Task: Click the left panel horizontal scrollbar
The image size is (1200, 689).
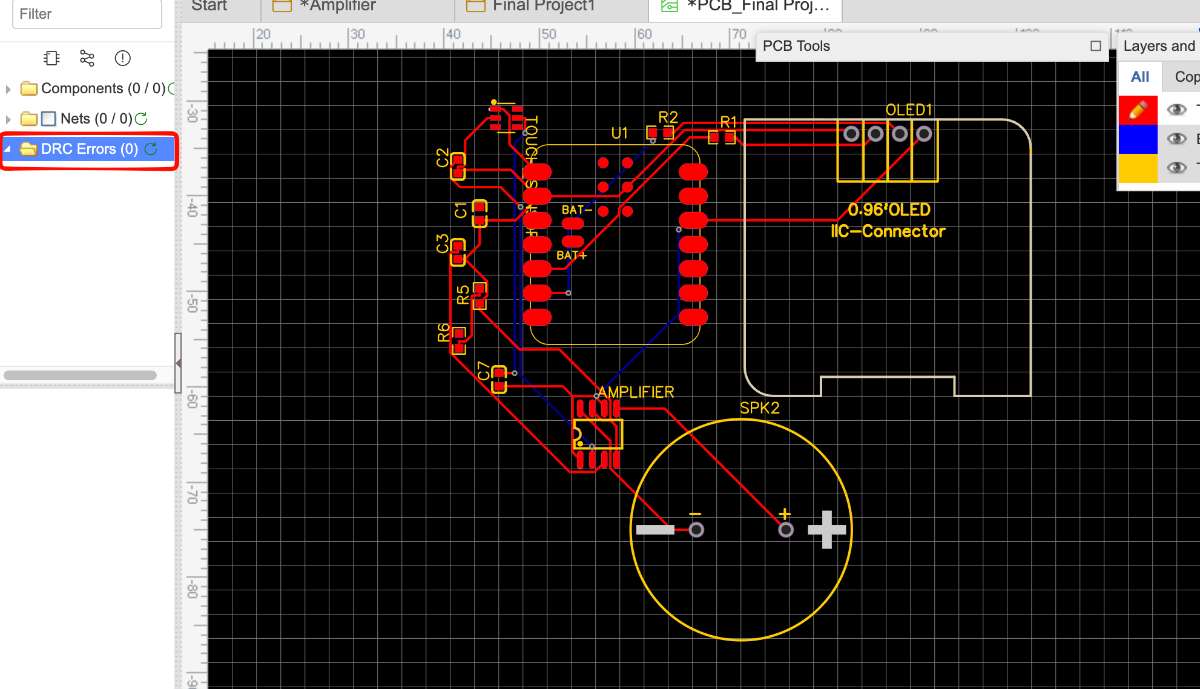Action: pyautogui.click(x=80, y=375)
